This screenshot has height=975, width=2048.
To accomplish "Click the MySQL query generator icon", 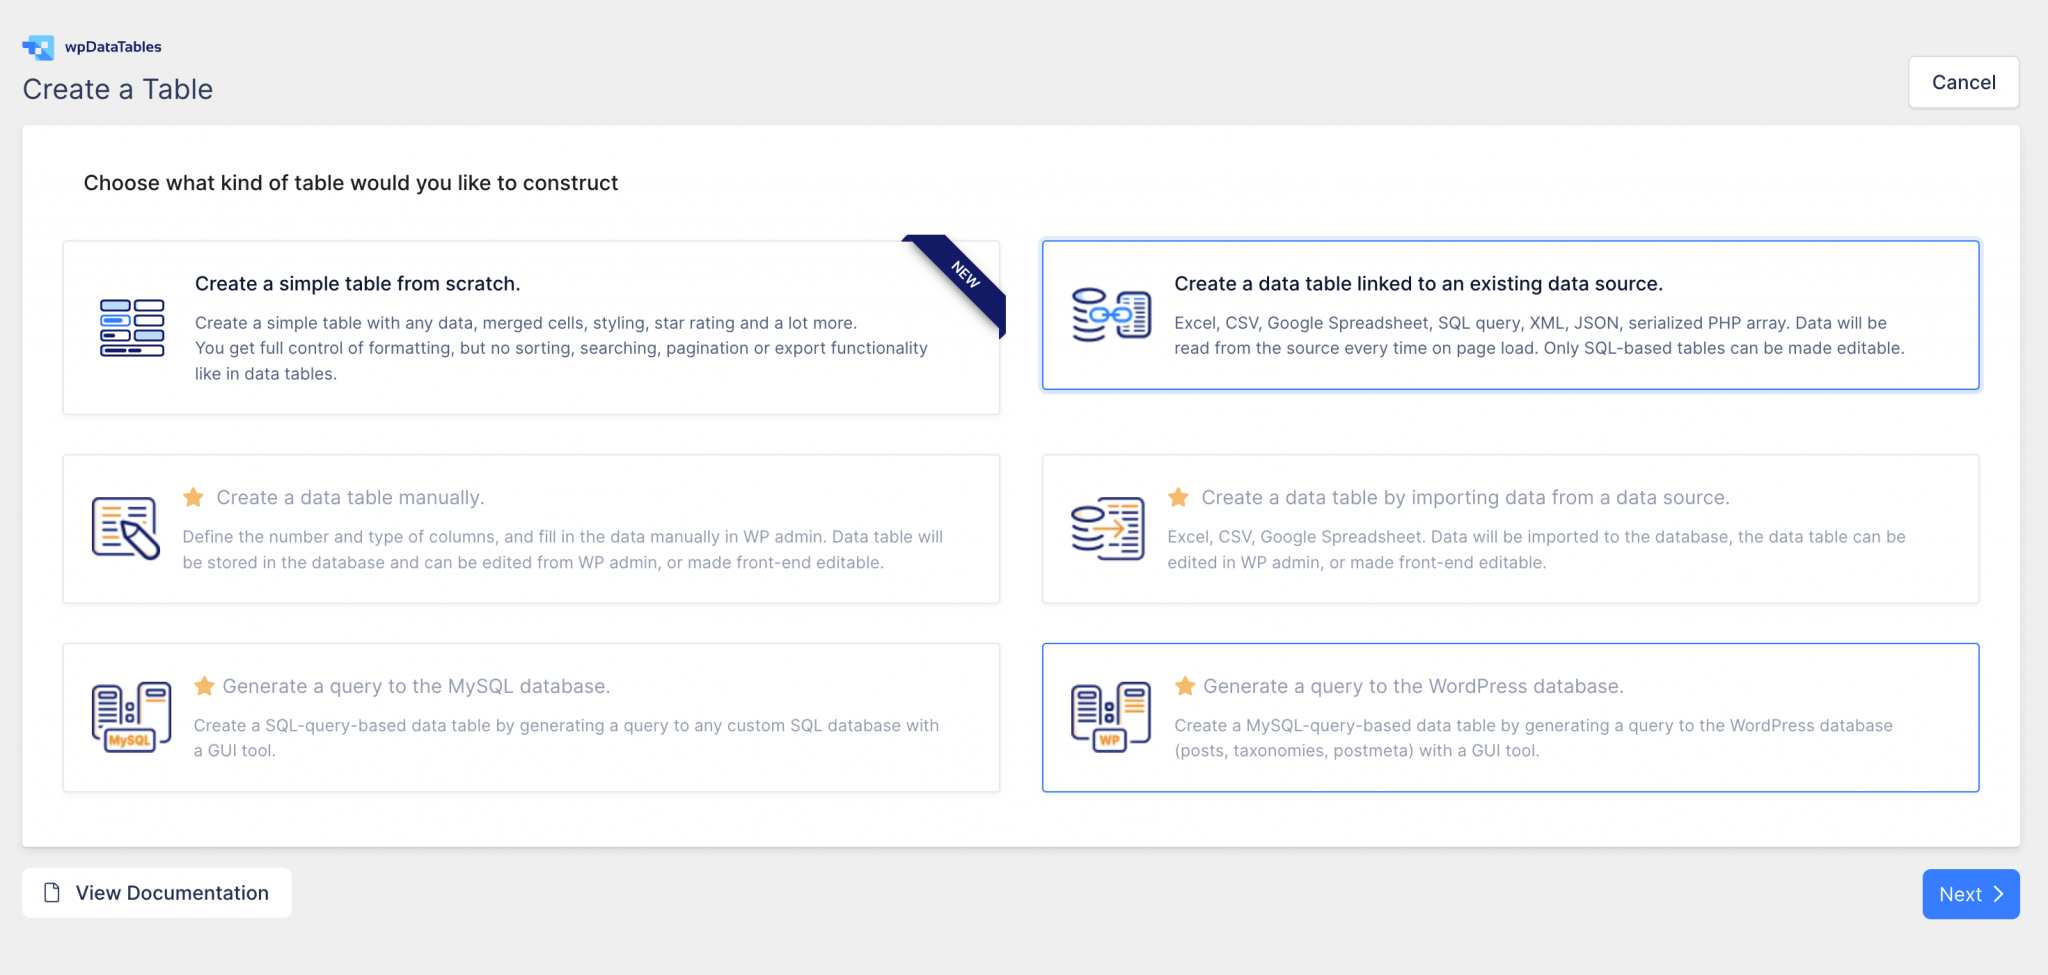I will coord(131,717).
